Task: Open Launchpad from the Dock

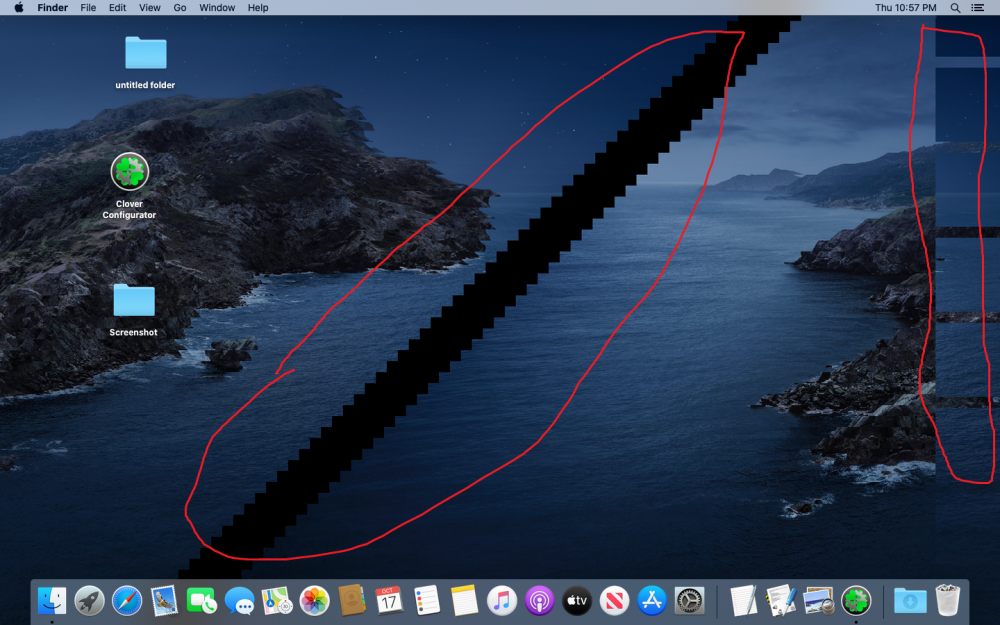Action: click(89, 601)
